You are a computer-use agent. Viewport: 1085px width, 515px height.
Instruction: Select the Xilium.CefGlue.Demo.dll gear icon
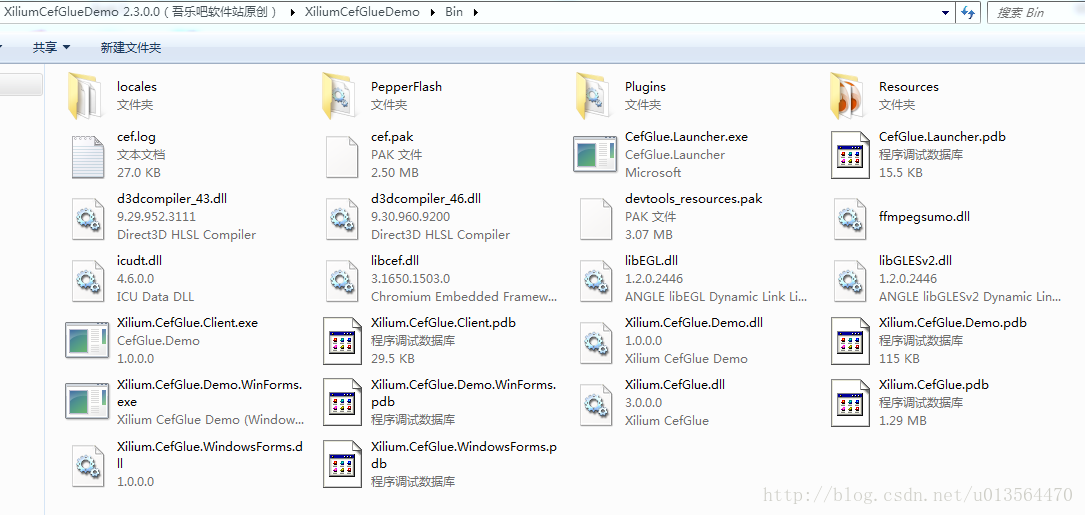coord(596,341)
